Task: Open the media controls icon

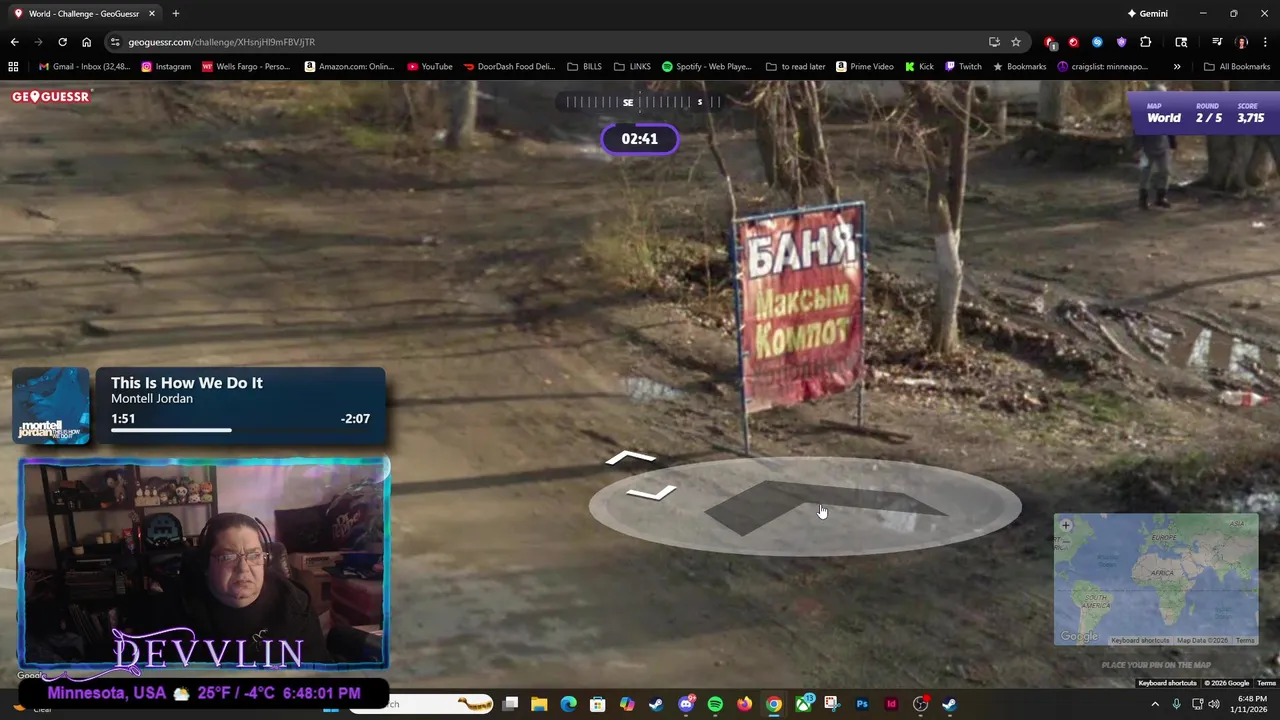Action: coord(1217,42)
